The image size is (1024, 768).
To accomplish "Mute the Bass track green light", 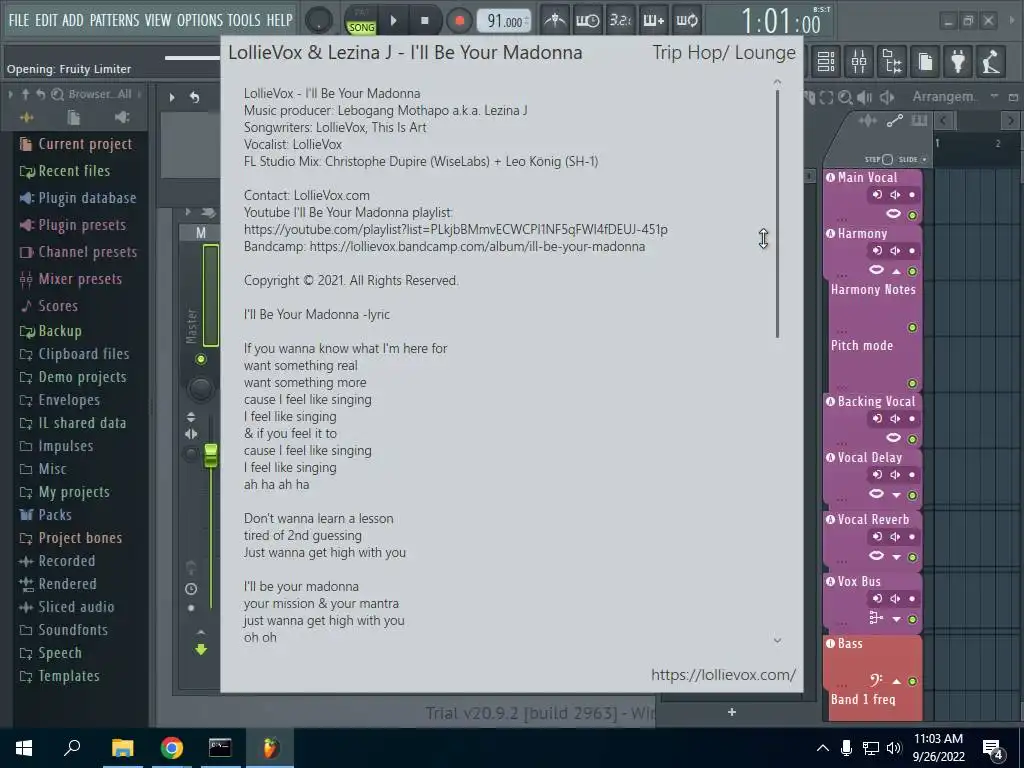I will [x=912, y=681].
